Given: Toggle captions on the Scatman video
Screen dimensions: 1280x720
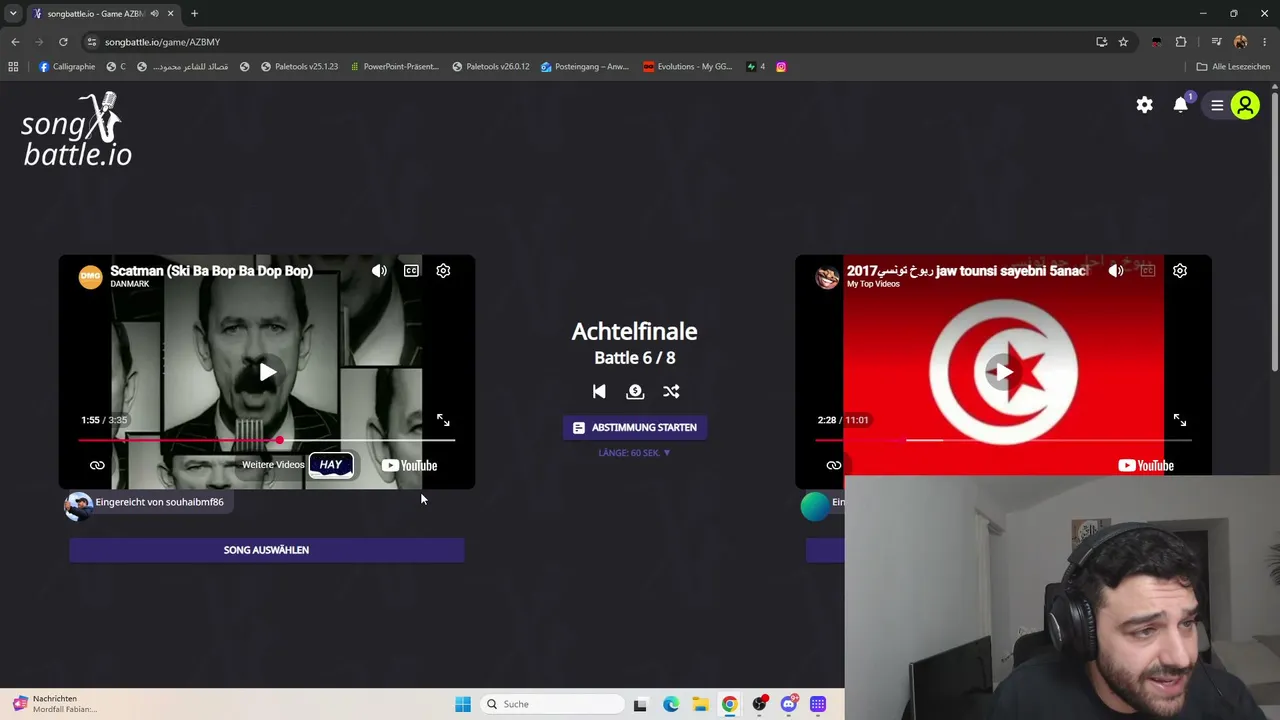Looking at the screenshot, I should click(x=411, y=271).
